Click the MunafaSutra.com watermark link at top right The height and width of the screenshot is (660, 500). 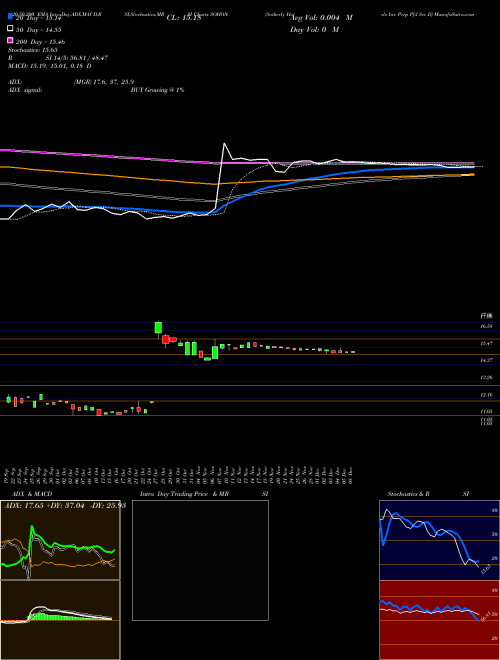(x=456, y=14)
